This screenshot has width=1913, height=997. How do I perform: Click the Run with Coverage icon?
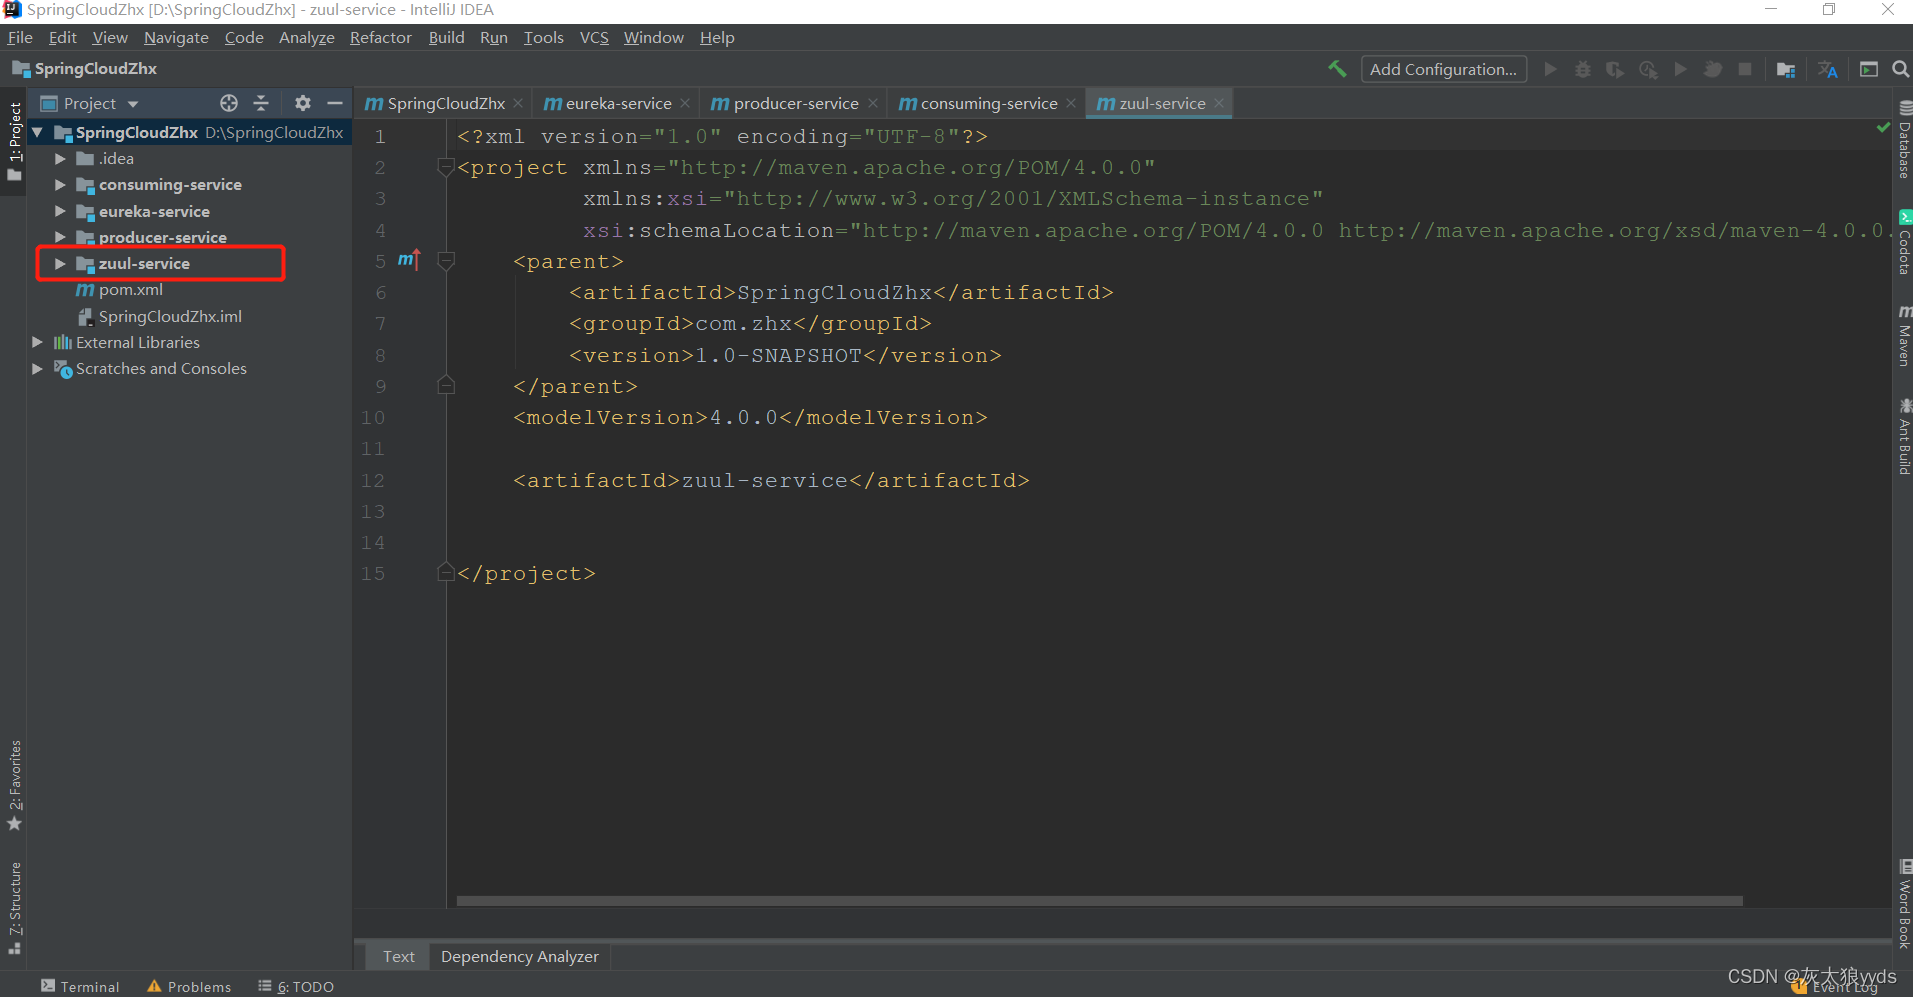pos(1615,69)
